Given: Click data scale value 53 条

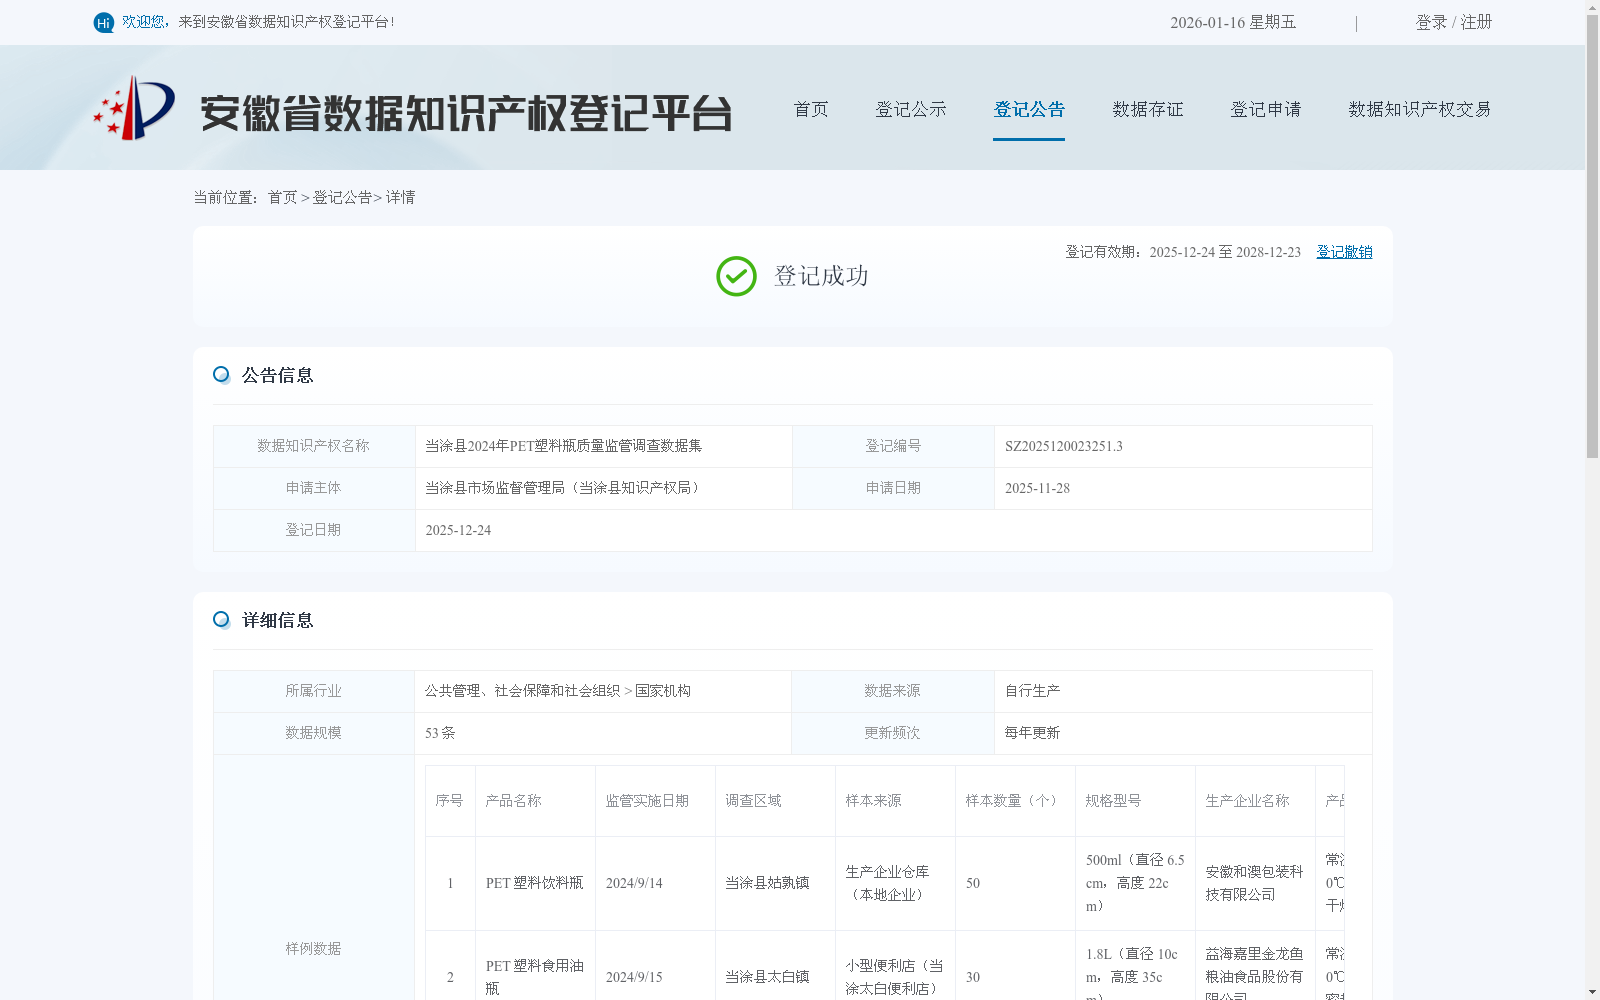Looking at the screenshot, I should pyautogui.click(x=440, y=733).
